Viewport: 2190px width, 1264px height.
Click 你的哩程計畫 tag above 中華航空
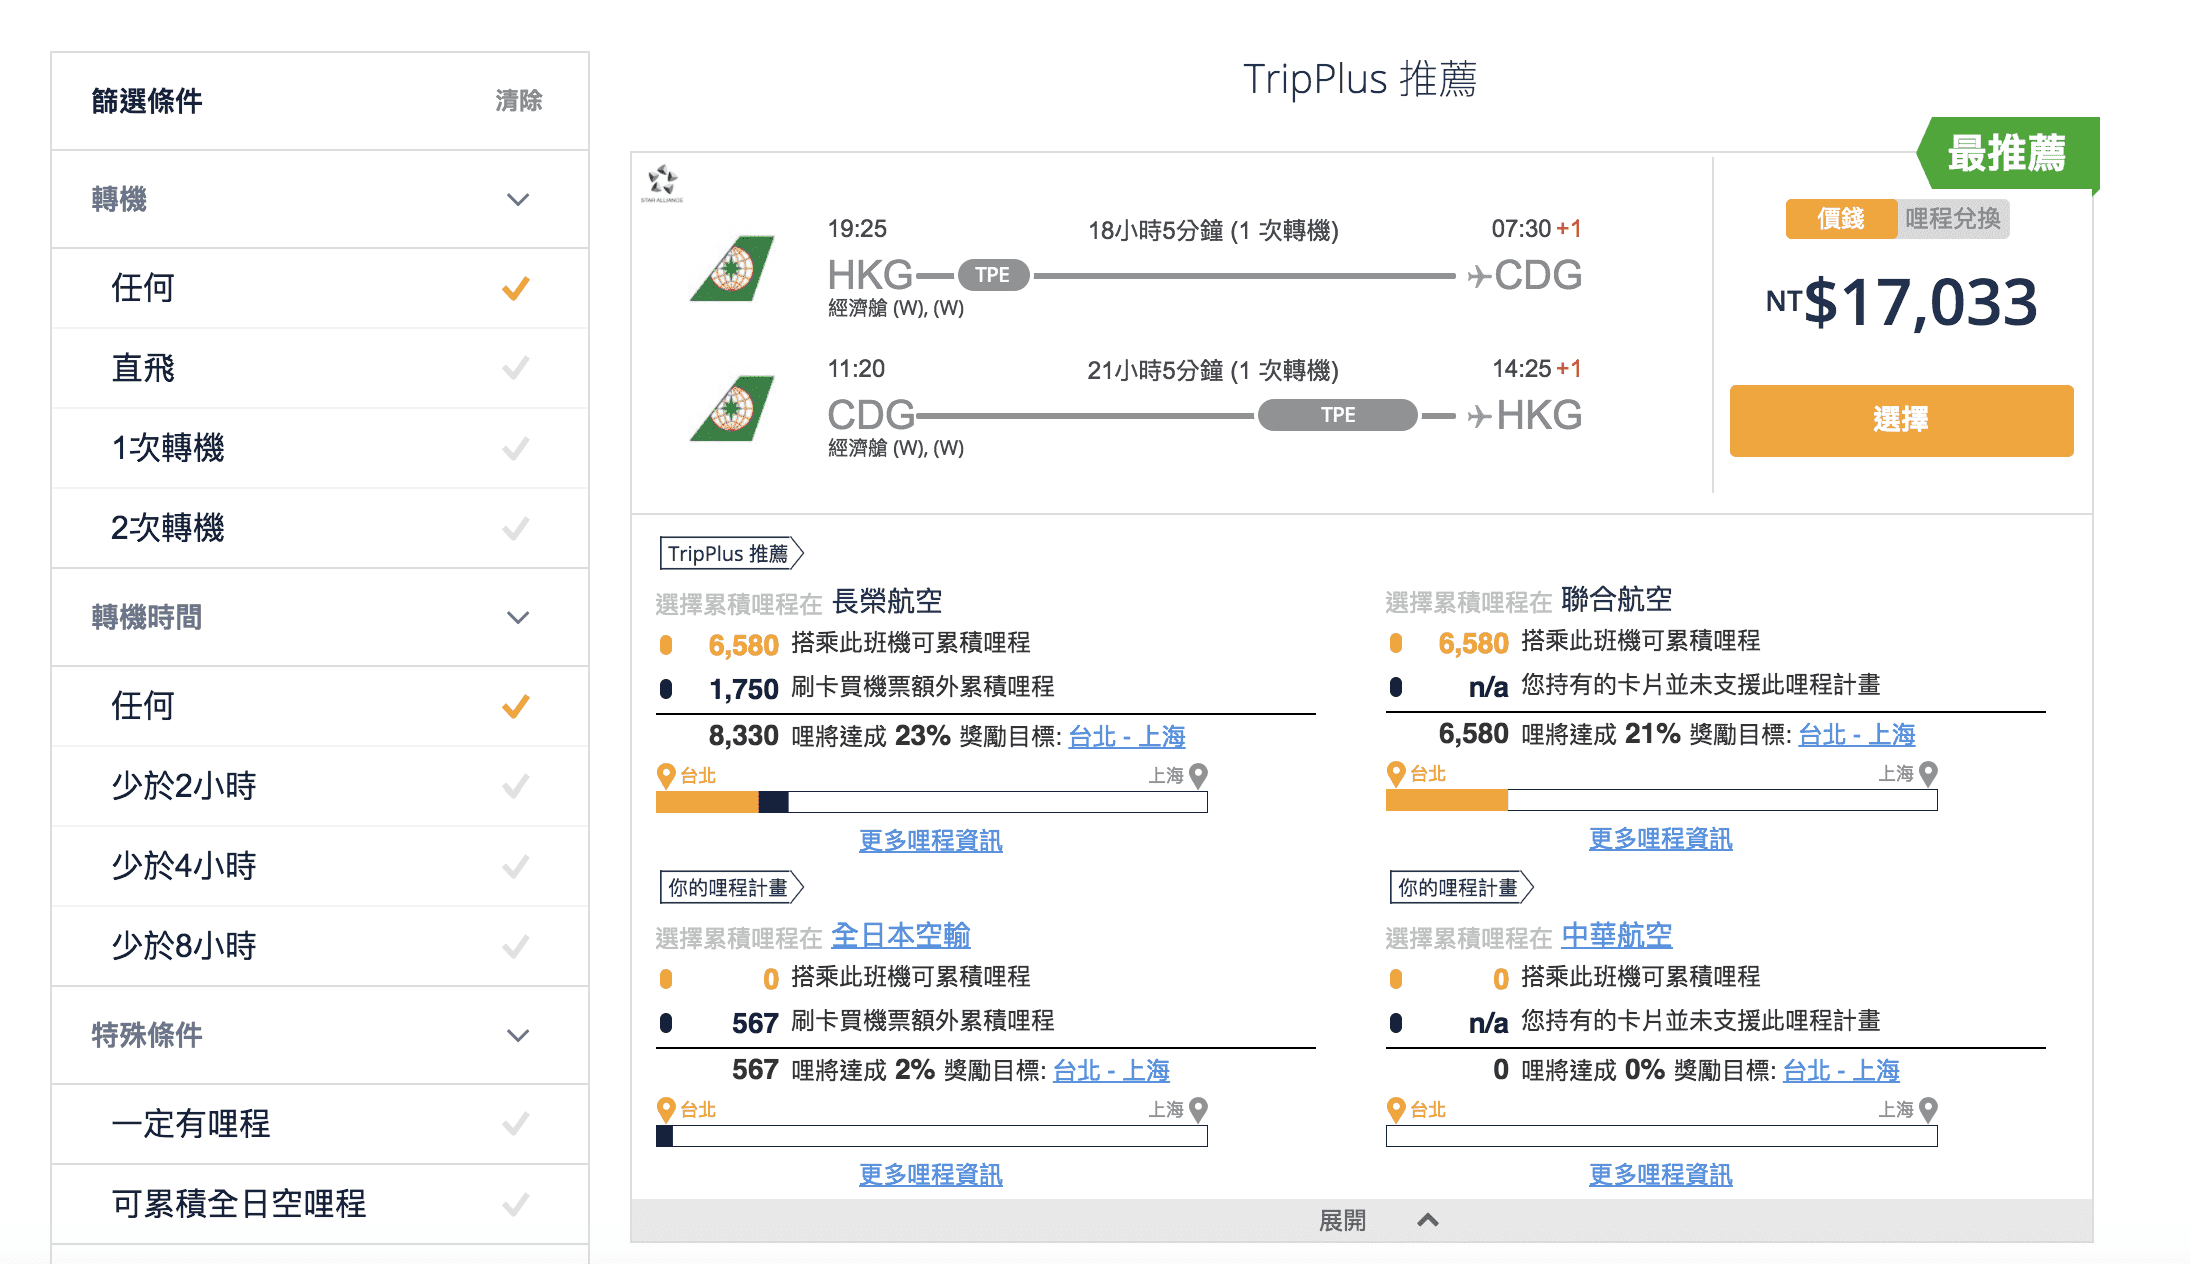pos(1461,888)
